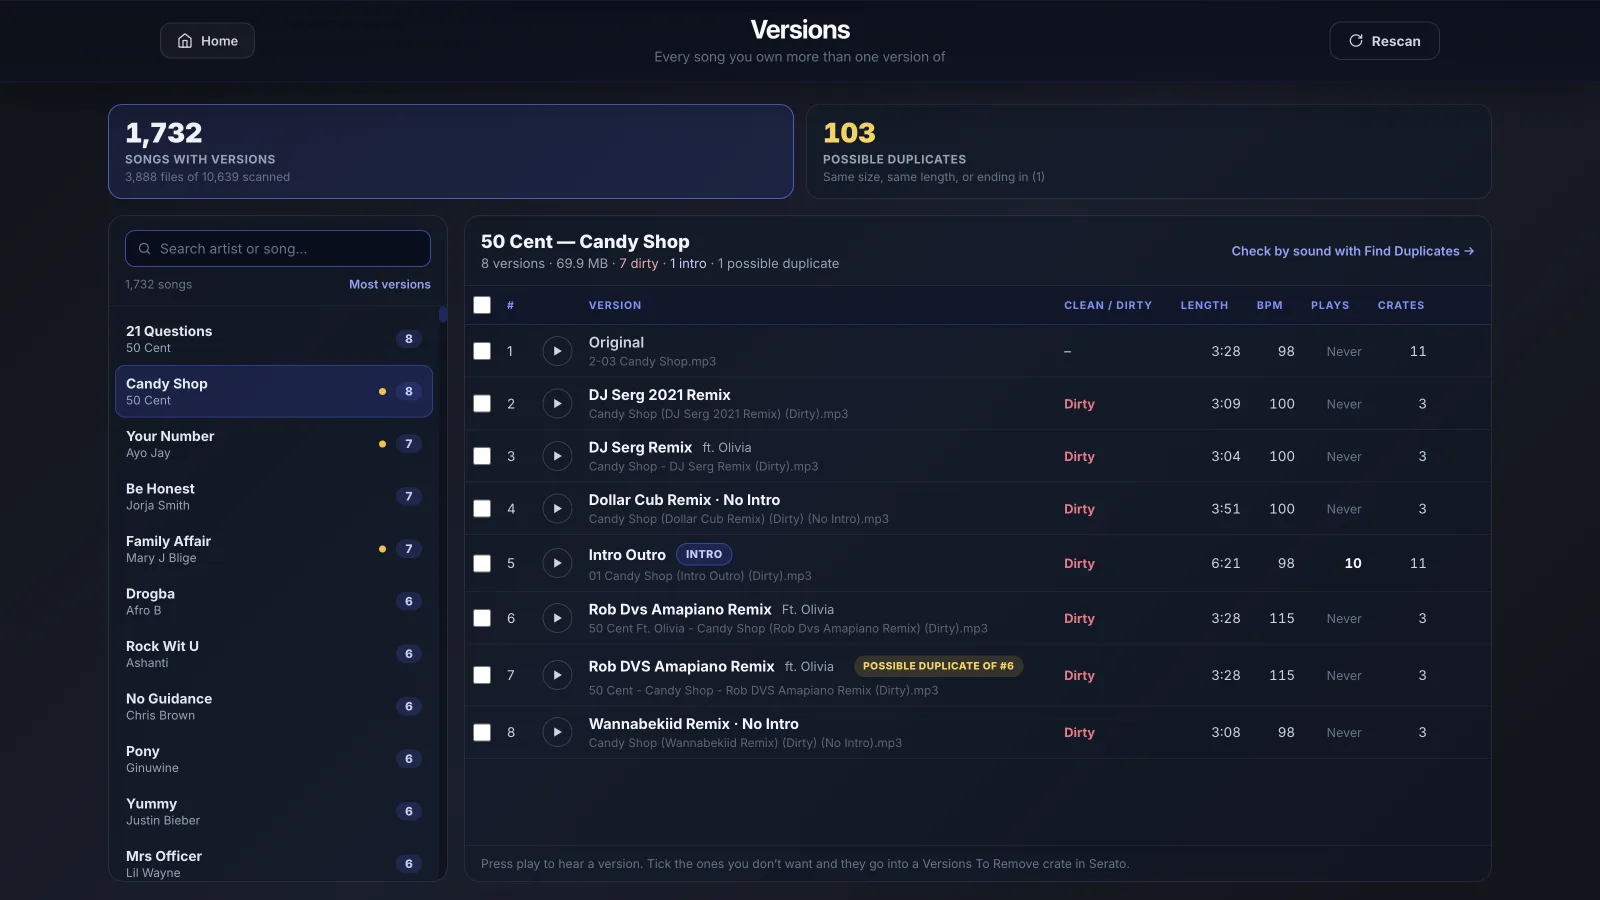Play DJ Serg Remix ft. Olivia
Viewport: 1600px width, 900px height.
point(557,456)
